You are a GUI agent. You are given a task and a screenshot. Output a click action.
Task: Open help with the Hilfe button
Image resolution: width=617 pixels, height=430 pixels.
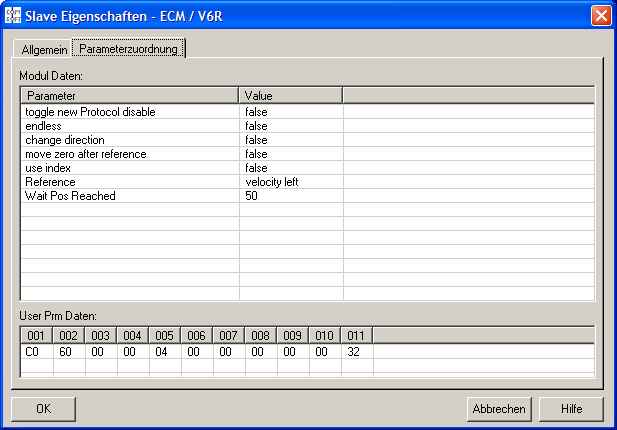coord(571,409)
